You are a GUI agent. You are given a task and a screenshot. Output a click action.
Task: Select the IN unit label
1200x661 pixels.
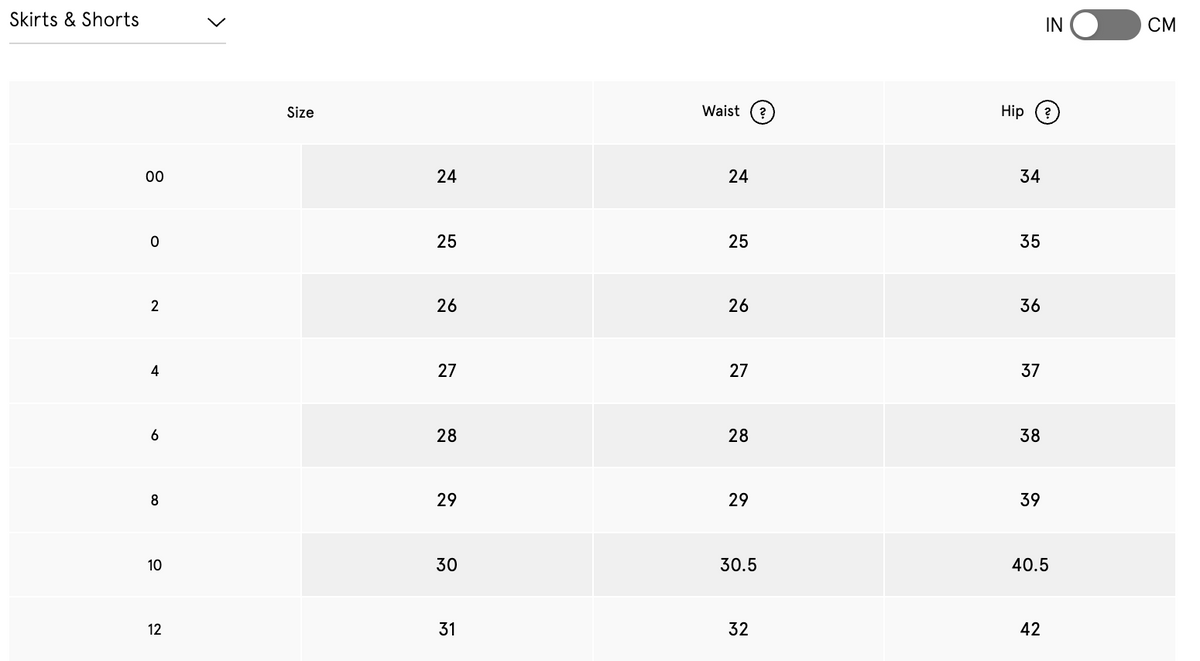click(1054, 25)
